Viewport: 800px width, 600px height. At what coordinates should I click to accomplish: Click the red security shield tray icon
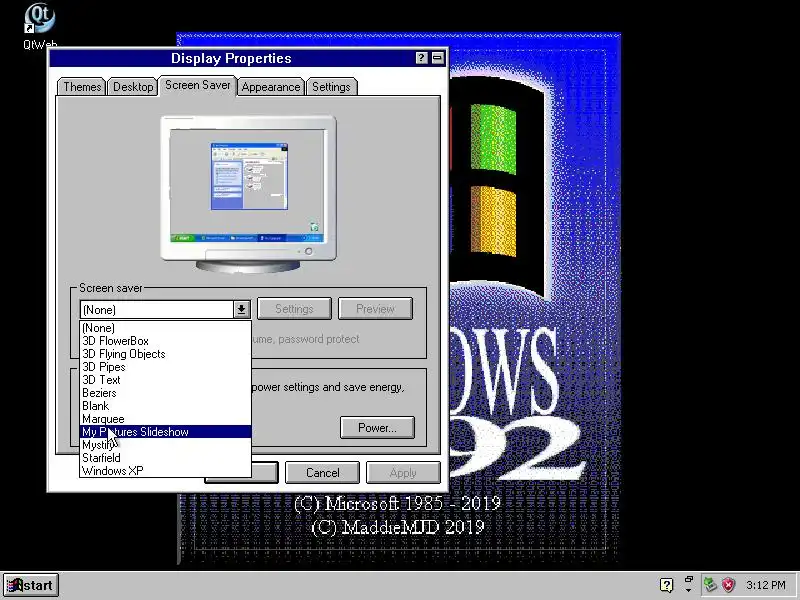click(729, 585)
